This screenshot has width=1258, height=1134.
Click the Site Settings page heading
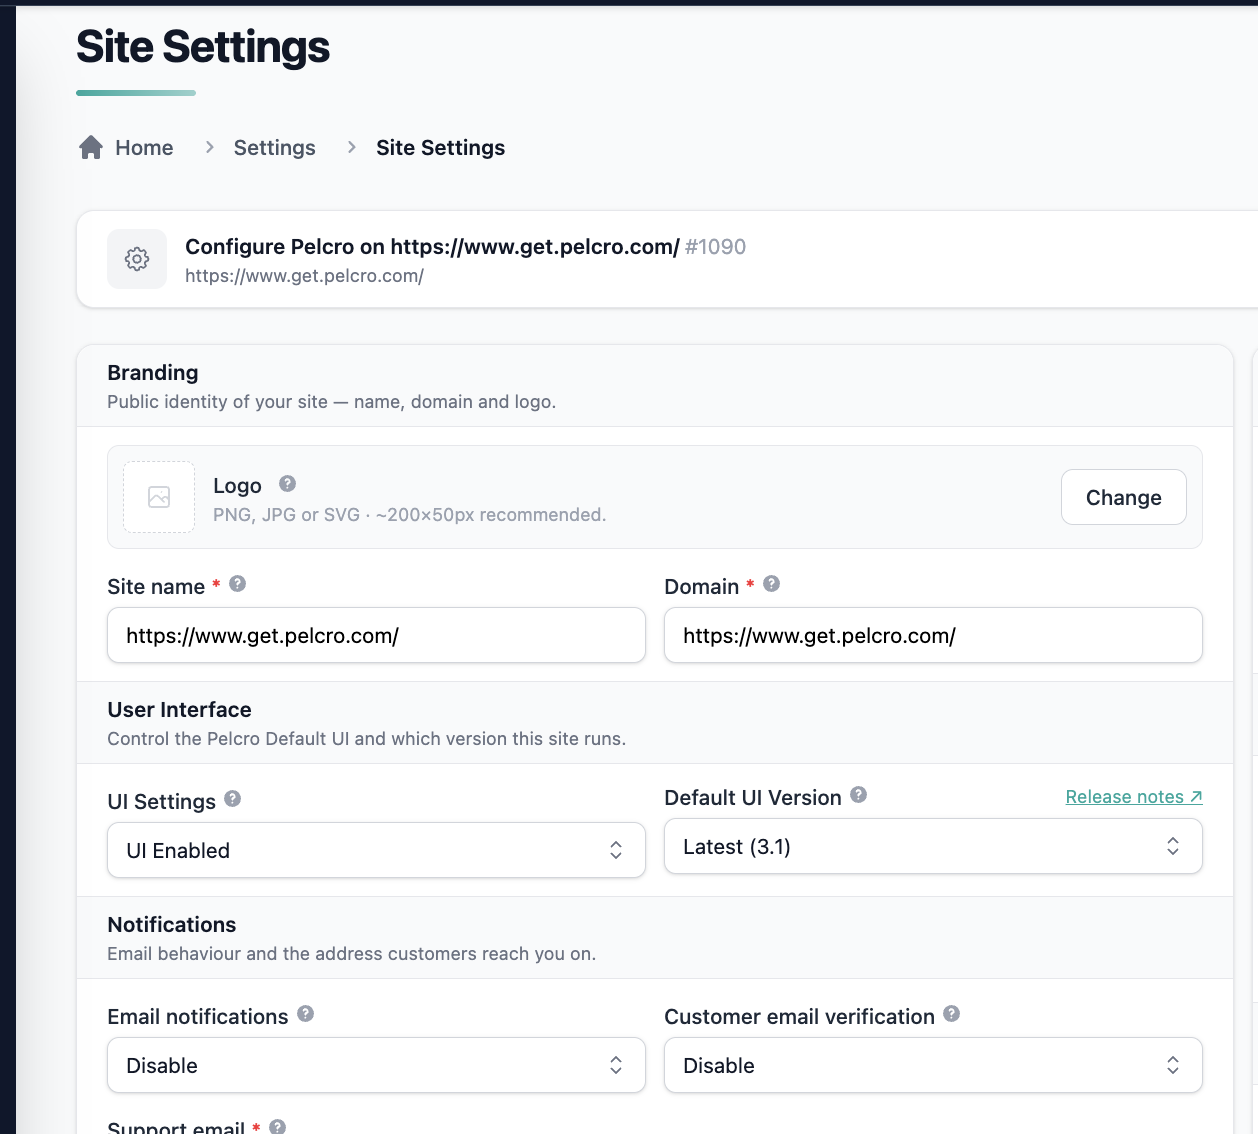pyautogui.click(x=203, y=47)
